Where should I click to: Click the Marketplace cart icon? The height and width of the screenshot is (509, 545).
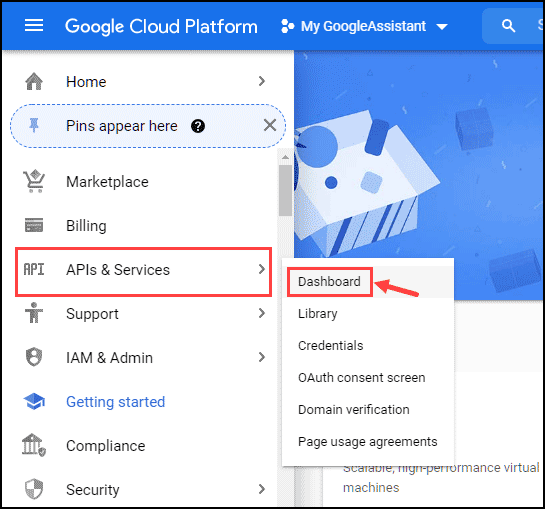click(x=34, y=181)
